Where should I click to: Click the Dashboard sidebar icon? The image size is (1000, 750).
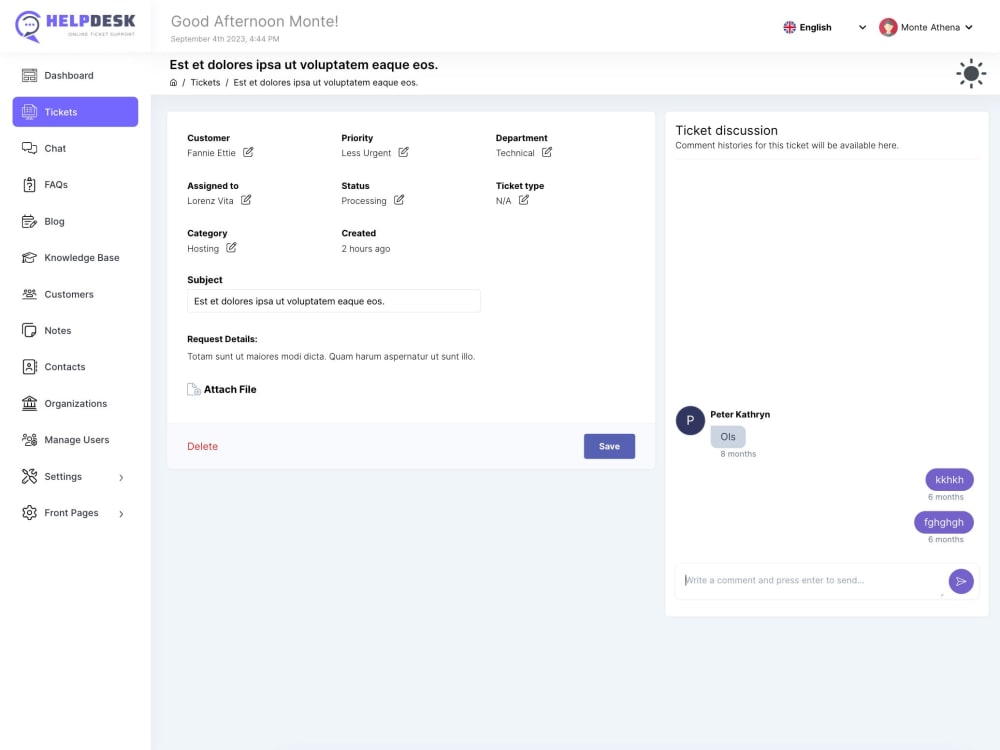tap(29, 75)
